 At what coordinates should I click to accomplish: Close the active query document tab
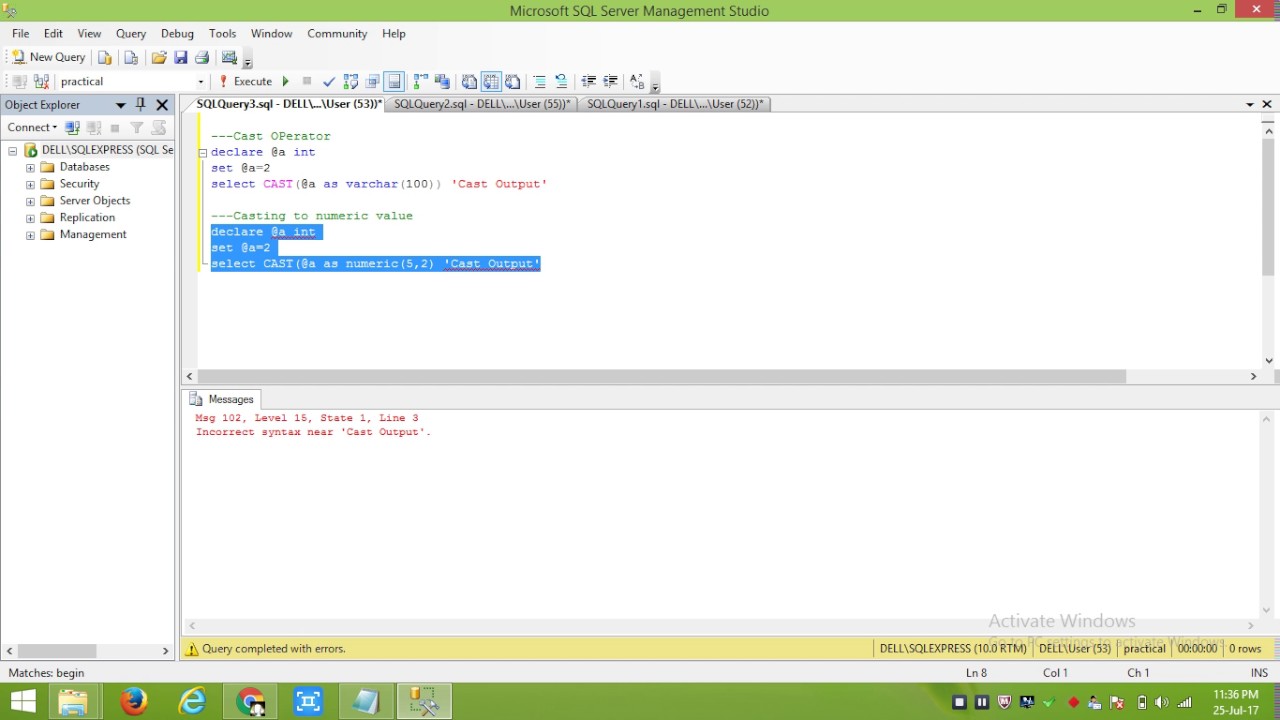coord(1267,105)
